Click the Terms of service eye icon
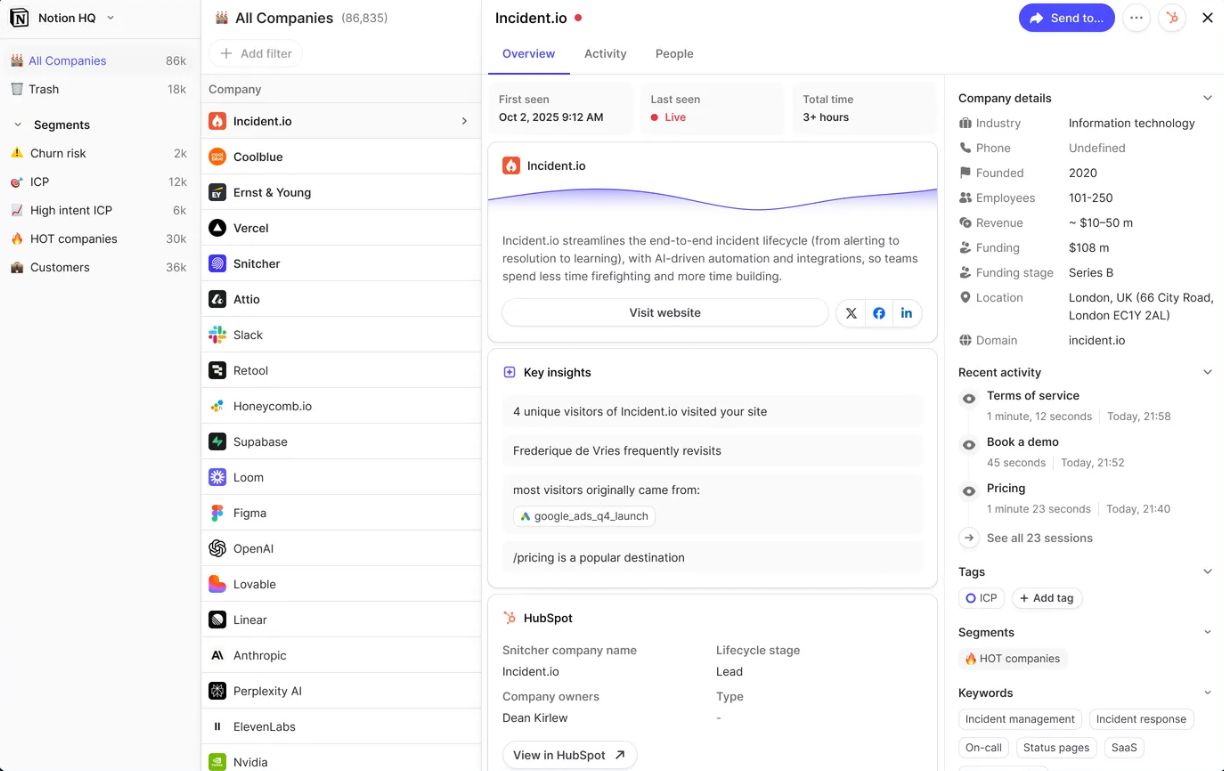The image size is (1224, 771). 969,399
